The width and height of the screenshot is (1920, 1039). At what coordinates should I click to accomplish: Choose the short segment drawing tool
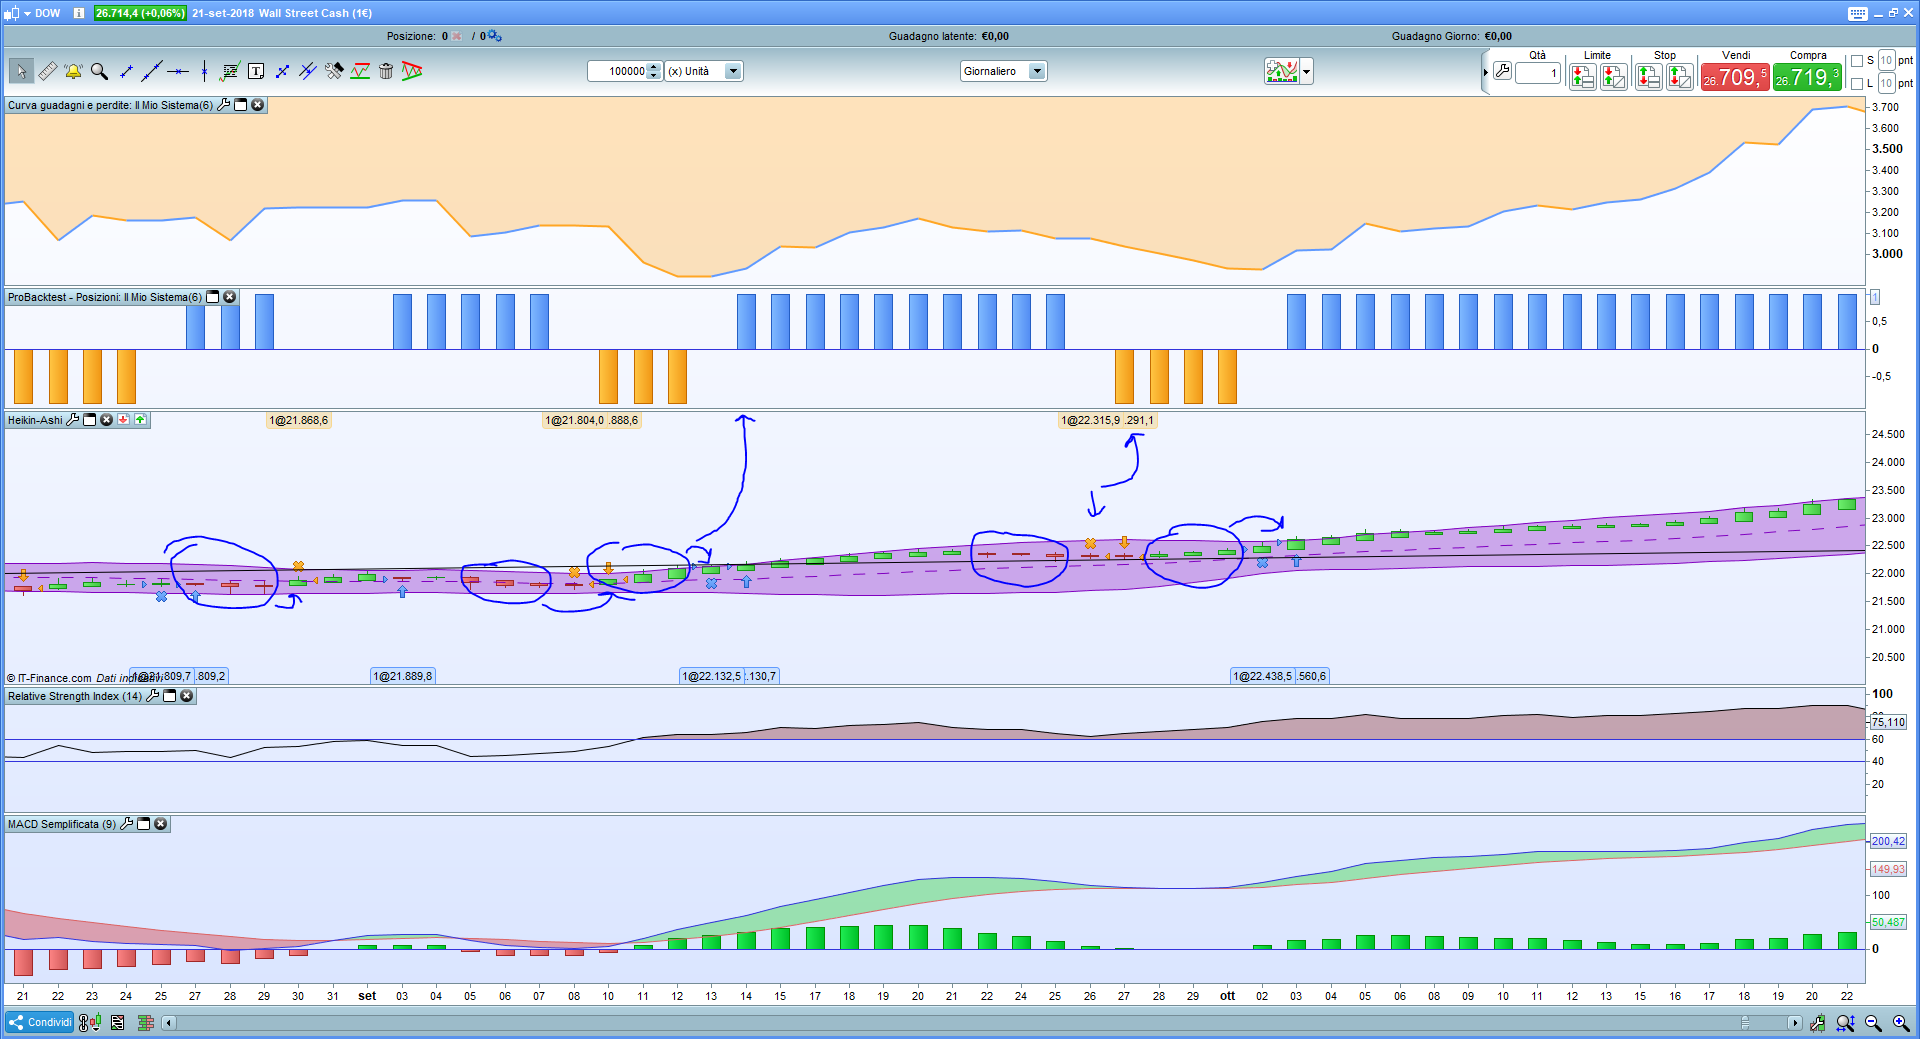pyautogui.click(x=126, y=71)
